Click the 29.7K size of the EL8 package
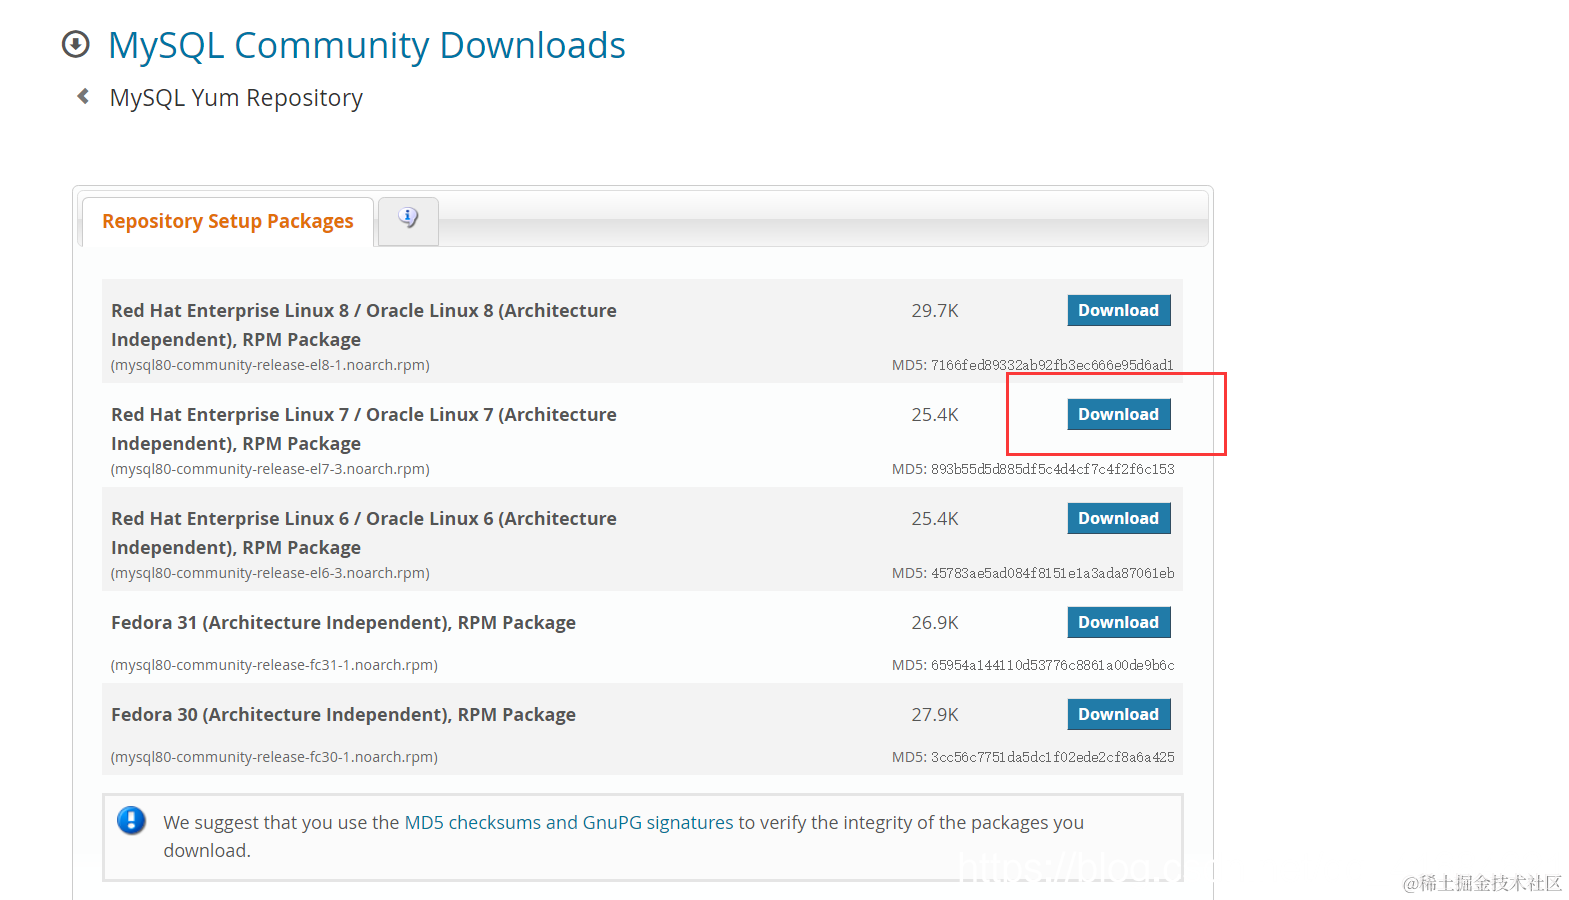The width and height of the screenshot is (1569, 900). pos(935,311)
